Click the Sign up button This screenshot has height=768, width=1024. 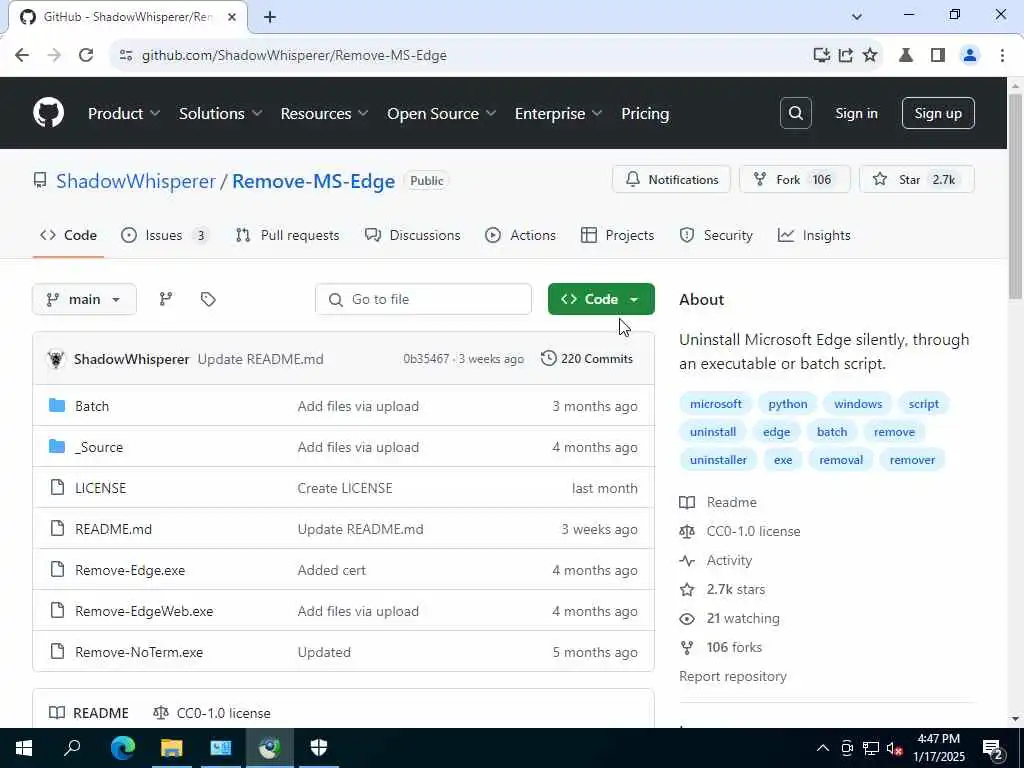coord(938,113)
